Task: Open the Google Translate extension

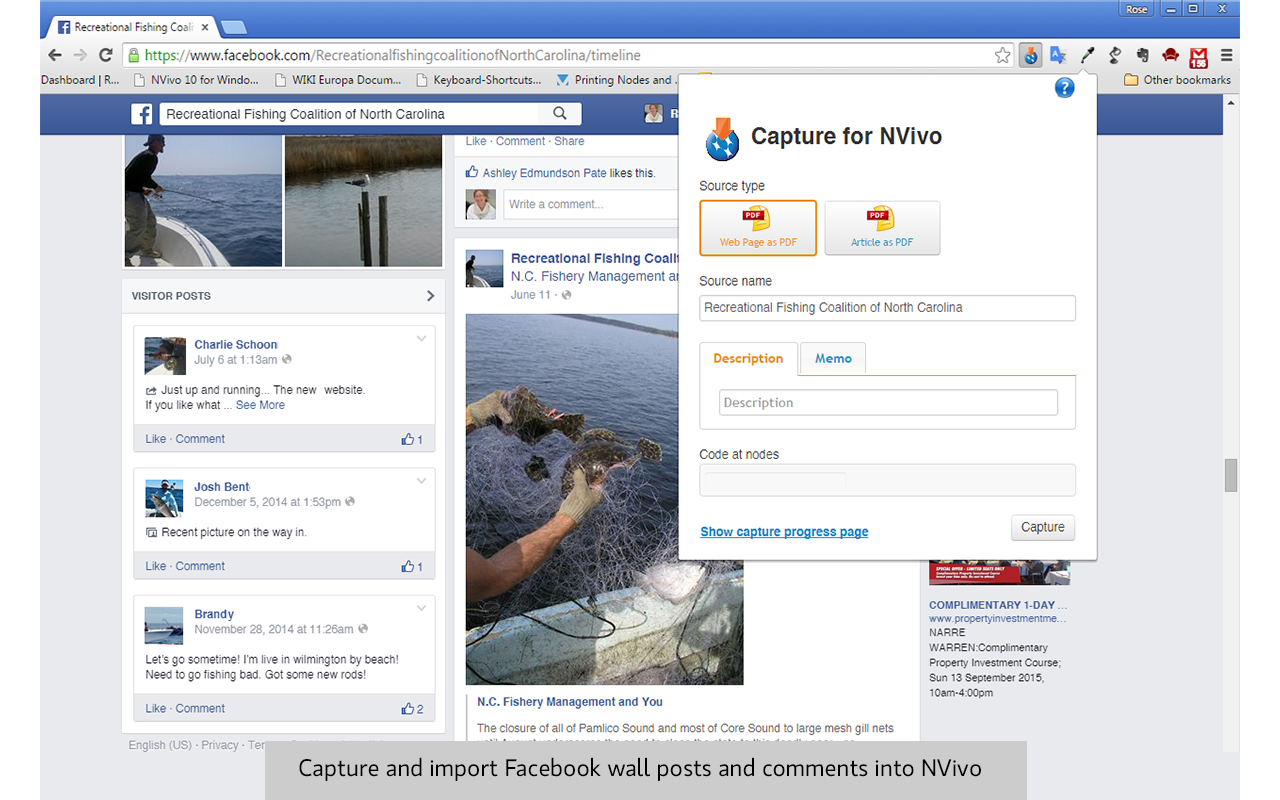Action: (x=1058, y=56)
